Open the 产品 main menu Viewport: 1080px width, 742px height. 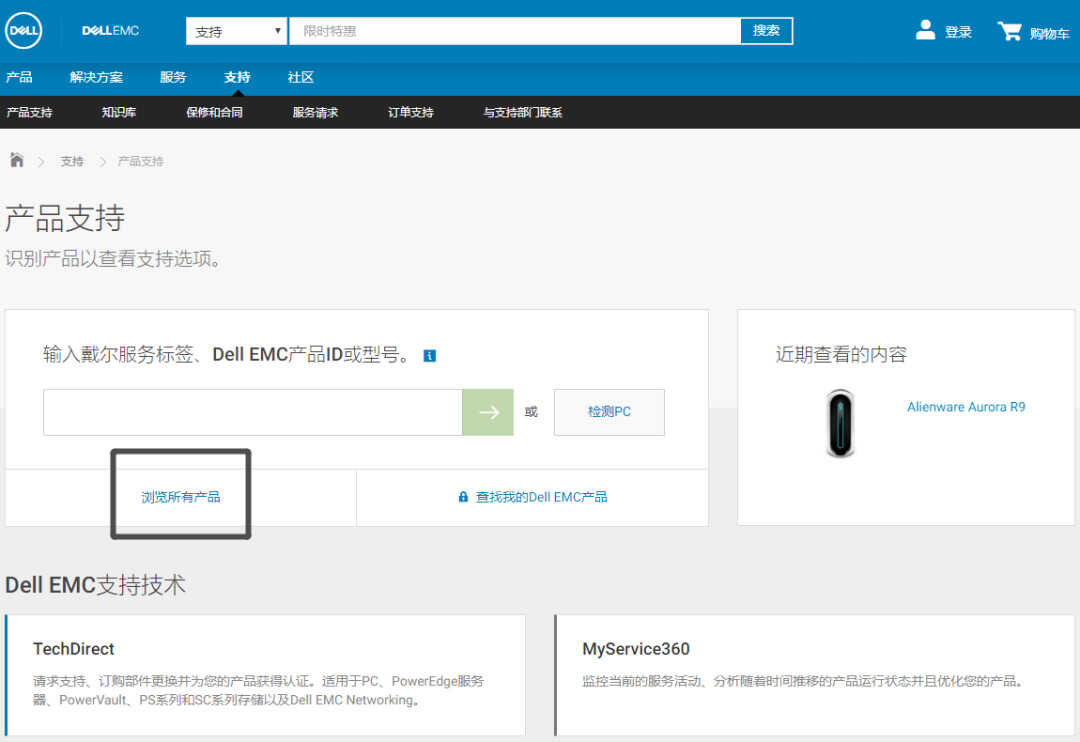[19, 77]
